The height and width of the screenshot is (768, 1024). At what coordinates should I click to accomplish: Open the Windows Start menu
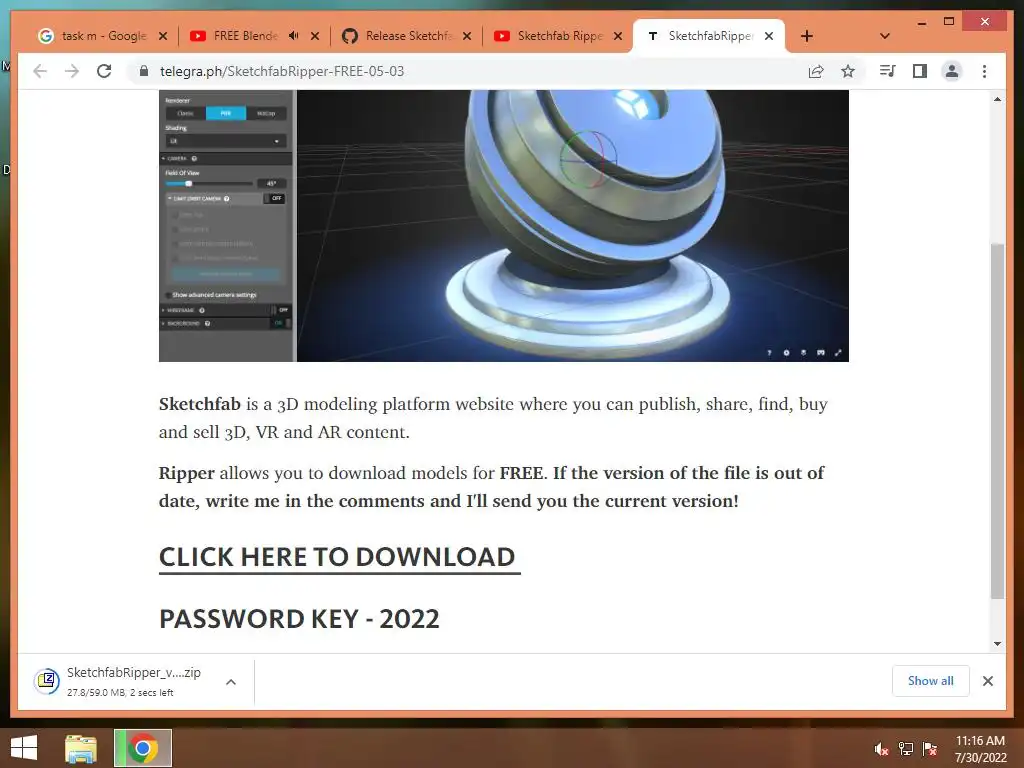pos(24,748)
